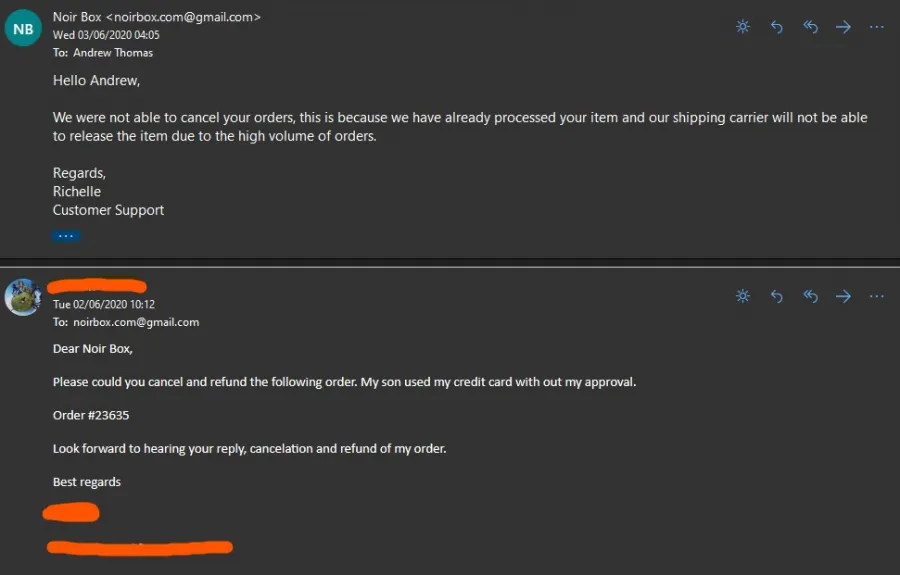Toggle light mode sun icon on Noir Box email
The height and width of the screenshot is (575, 900).
pyautogui.click(x=743, y=26)
